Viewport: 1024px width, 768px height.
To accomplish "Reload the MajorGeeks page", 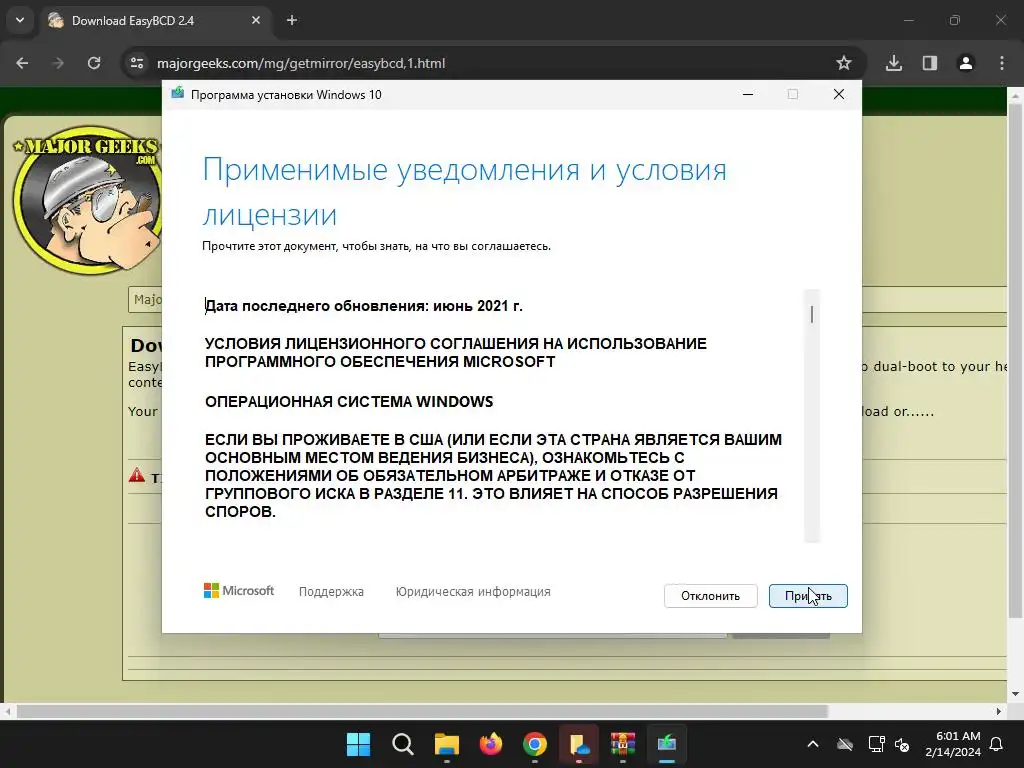I will (x=94, y=63).
